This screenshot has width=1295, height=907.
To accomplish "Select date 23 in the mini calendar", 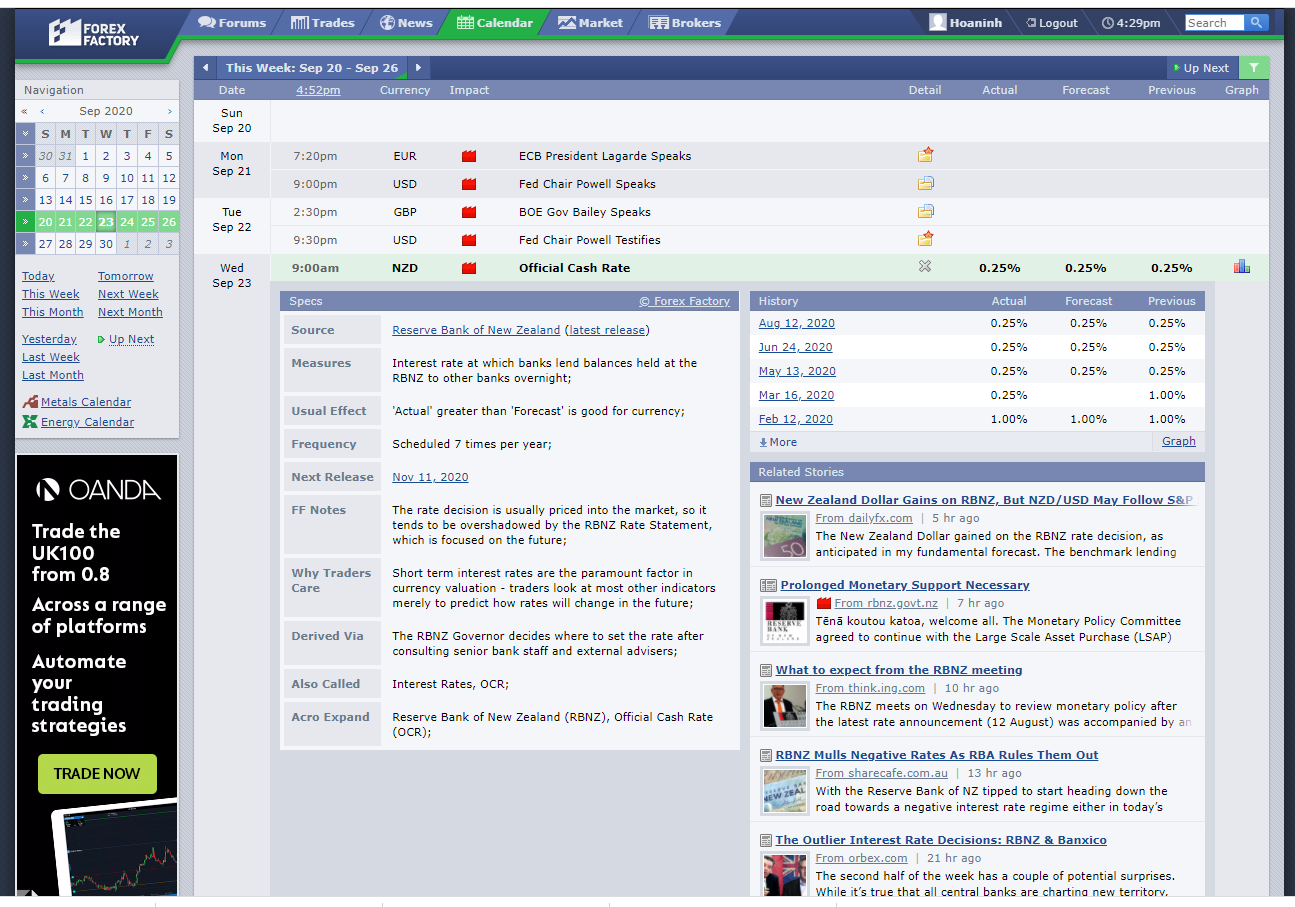I will click(x=106, y=222).
